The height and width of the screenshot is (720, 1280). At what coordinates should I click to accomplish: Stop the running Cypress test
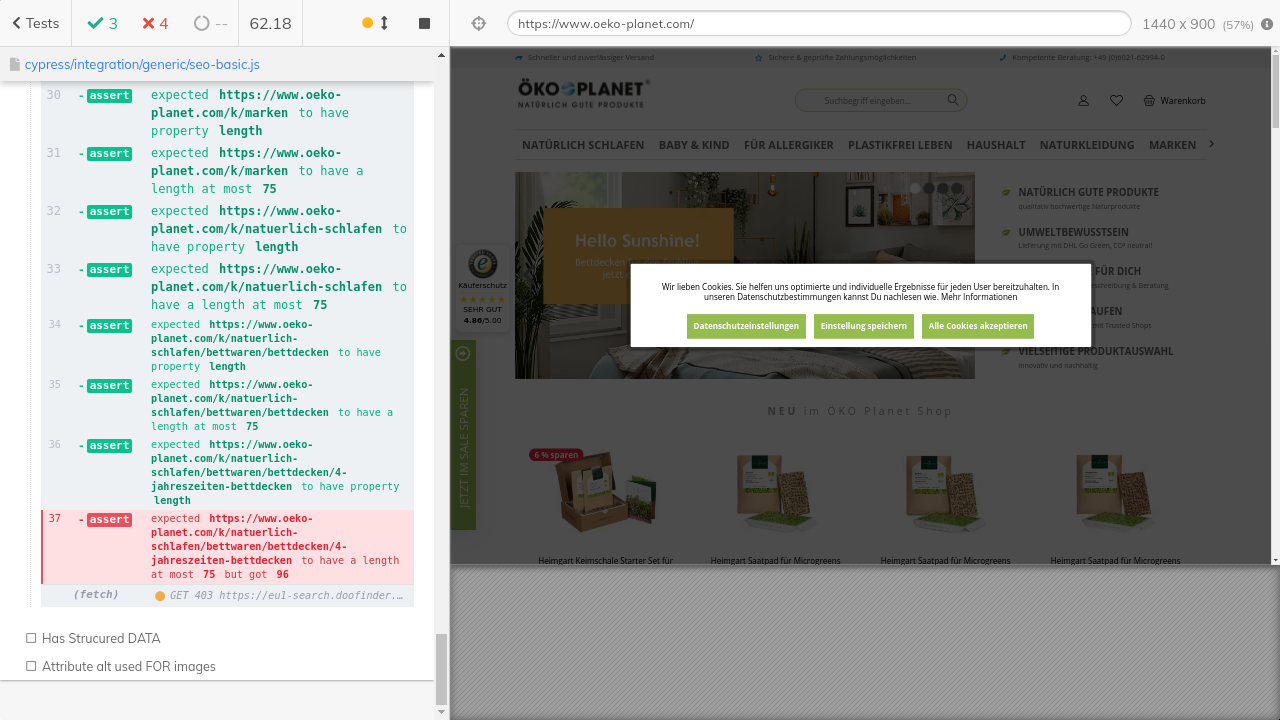pyautogui.click(x=424, y=23)
